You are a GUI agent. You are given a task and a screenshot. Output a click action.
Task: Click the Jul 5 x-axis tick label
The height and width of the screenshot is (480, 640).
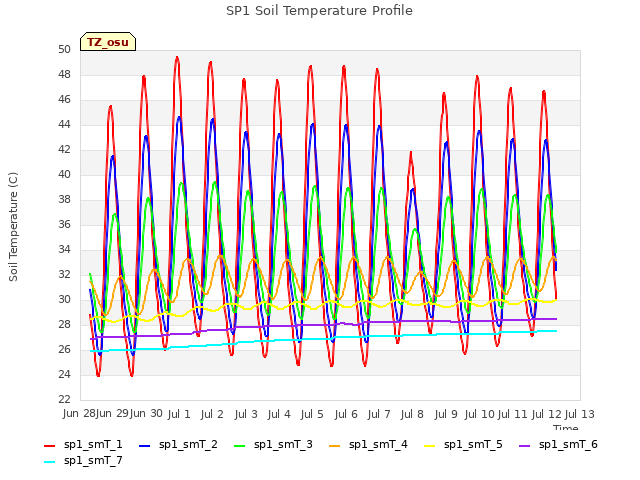pos(312,414)
